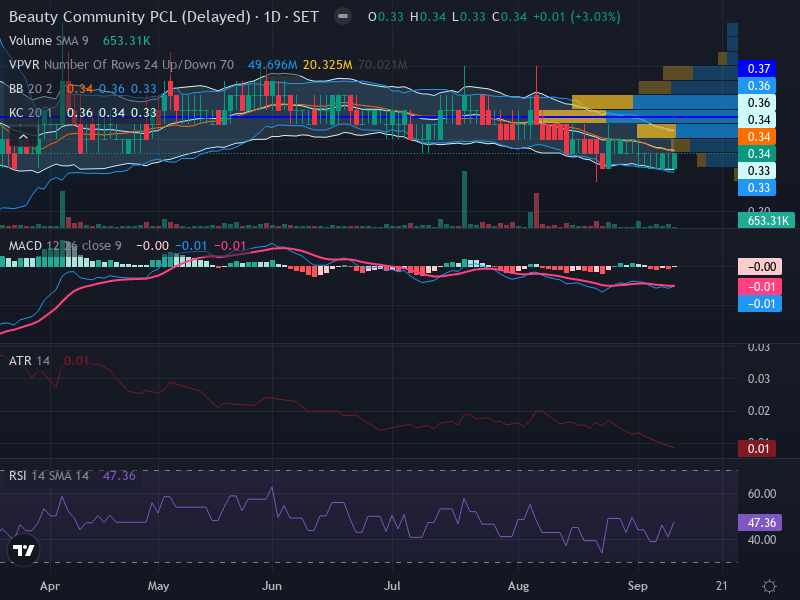
Task: Click the Aug marker on time axis
Action: (x=518, y=586)
